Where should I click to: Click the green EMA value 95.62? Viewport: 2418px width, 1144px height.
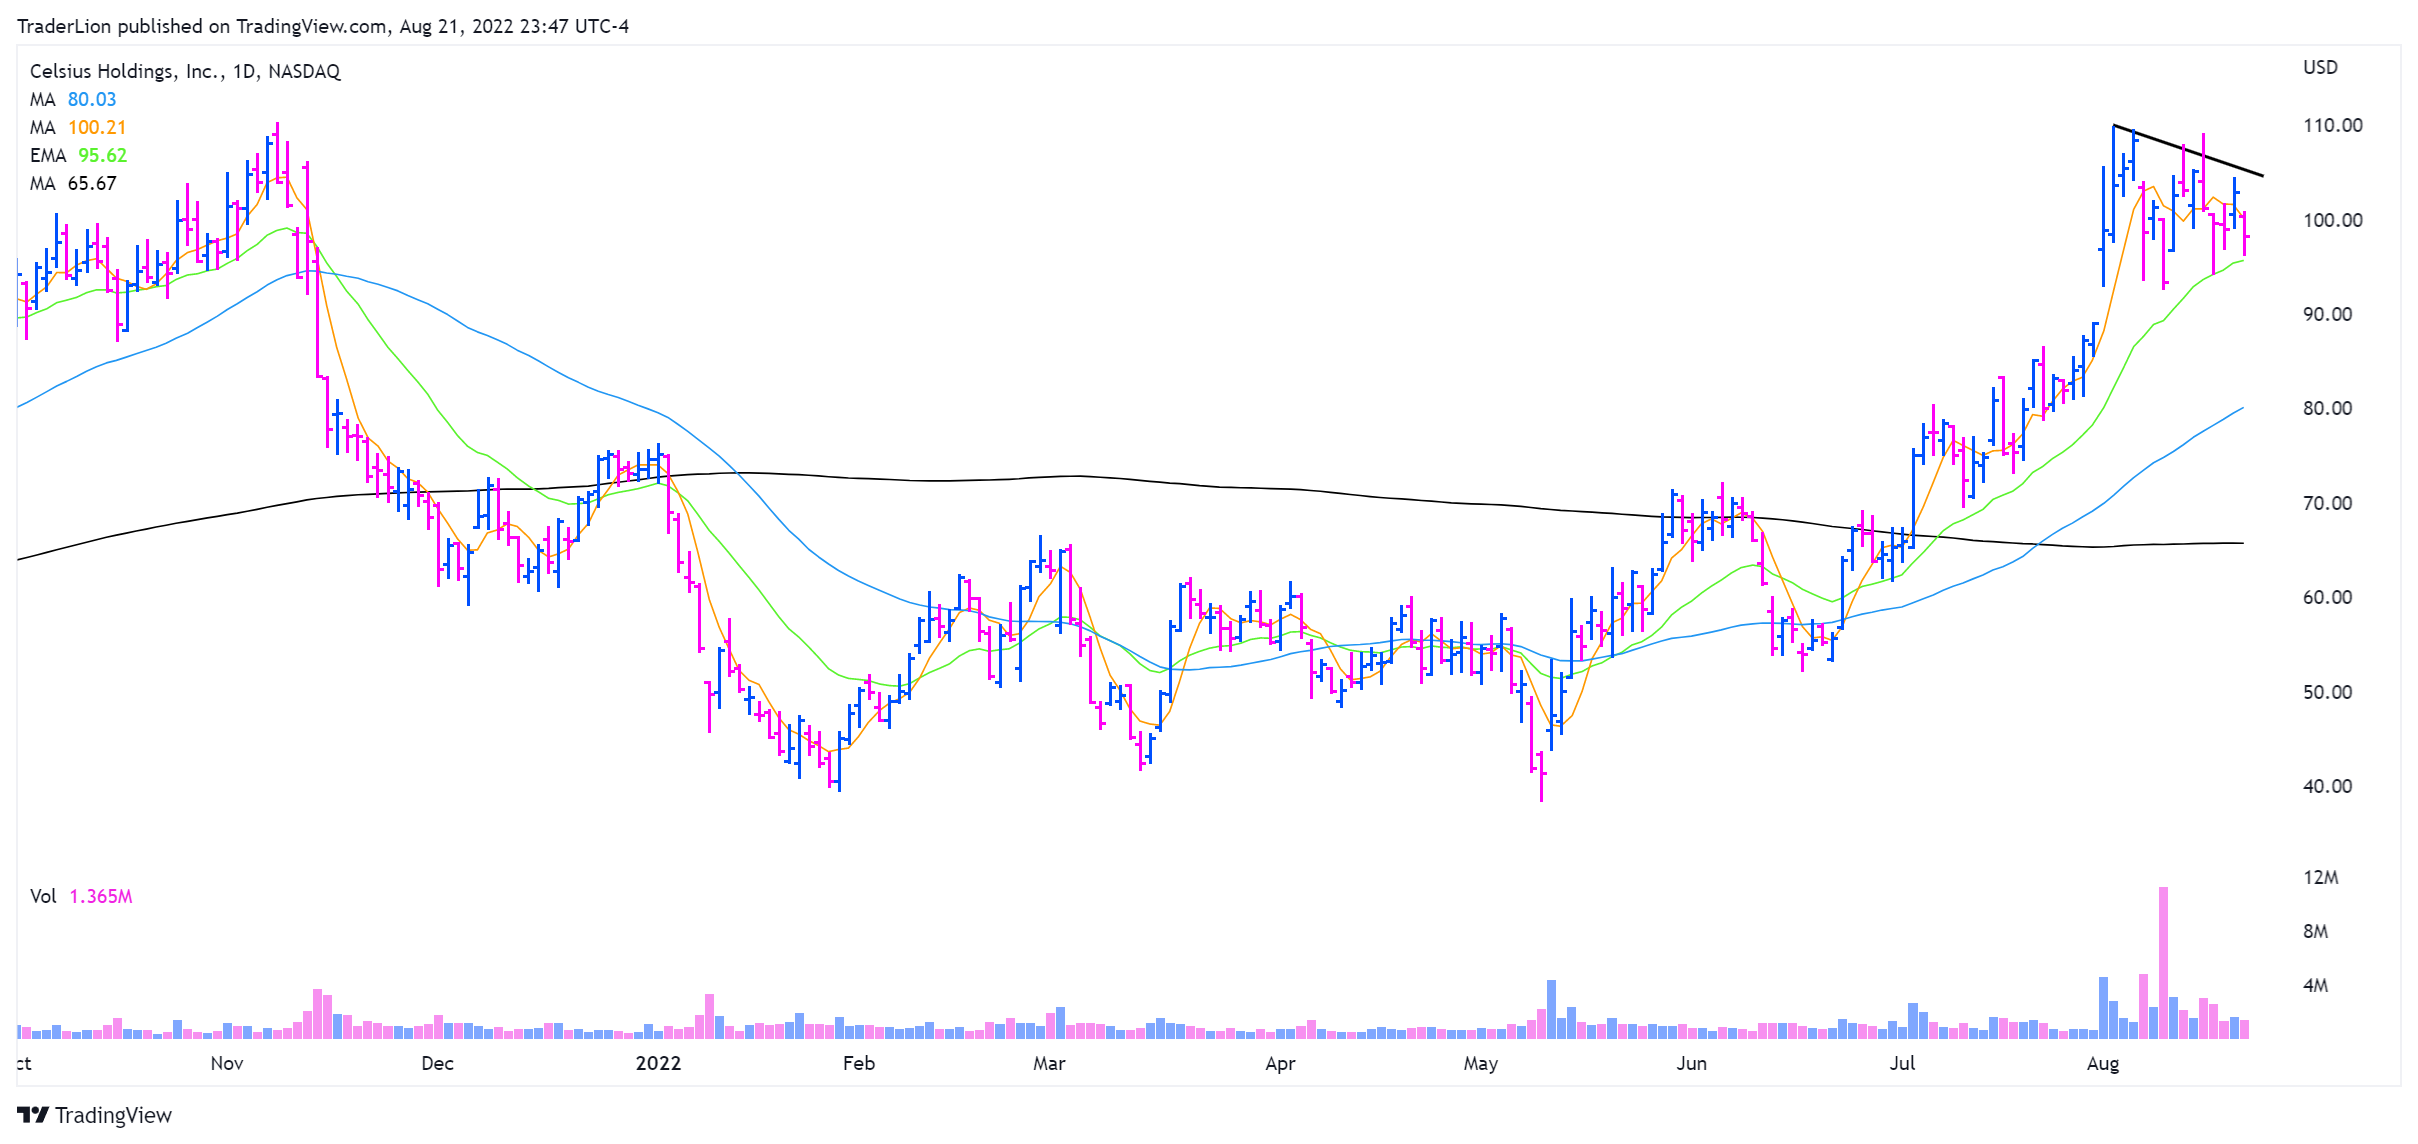click(x=103, y=155)
